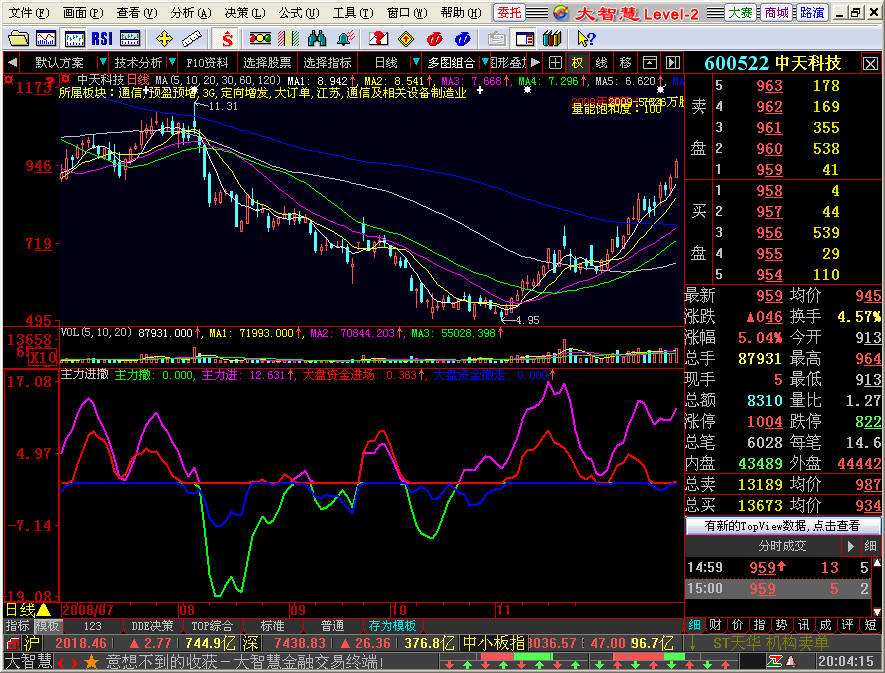Click the yellow triangle next to 日线 label
The width and height of the screenshot is (885, 673).
click(44, 610)
